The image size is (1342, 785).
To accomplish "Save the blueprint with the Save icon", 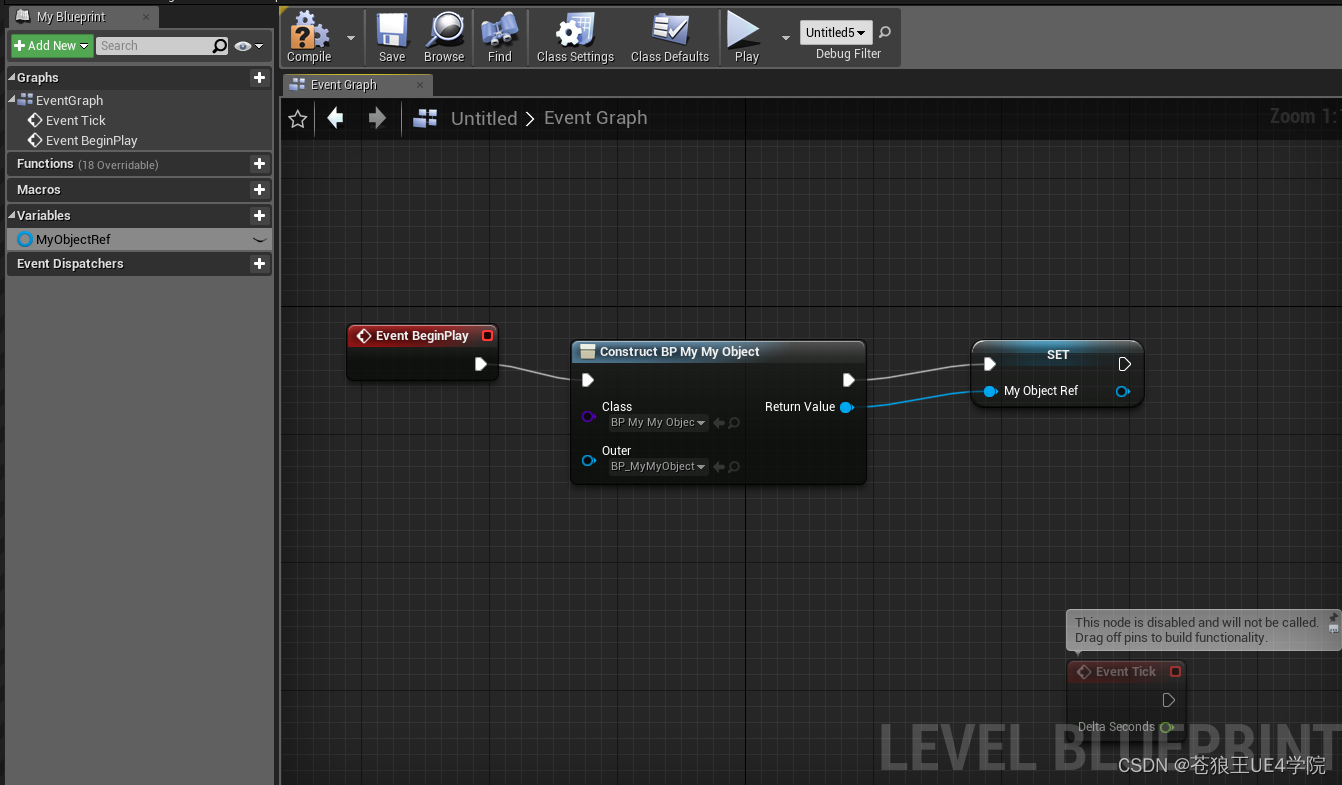I will [392, 38].
